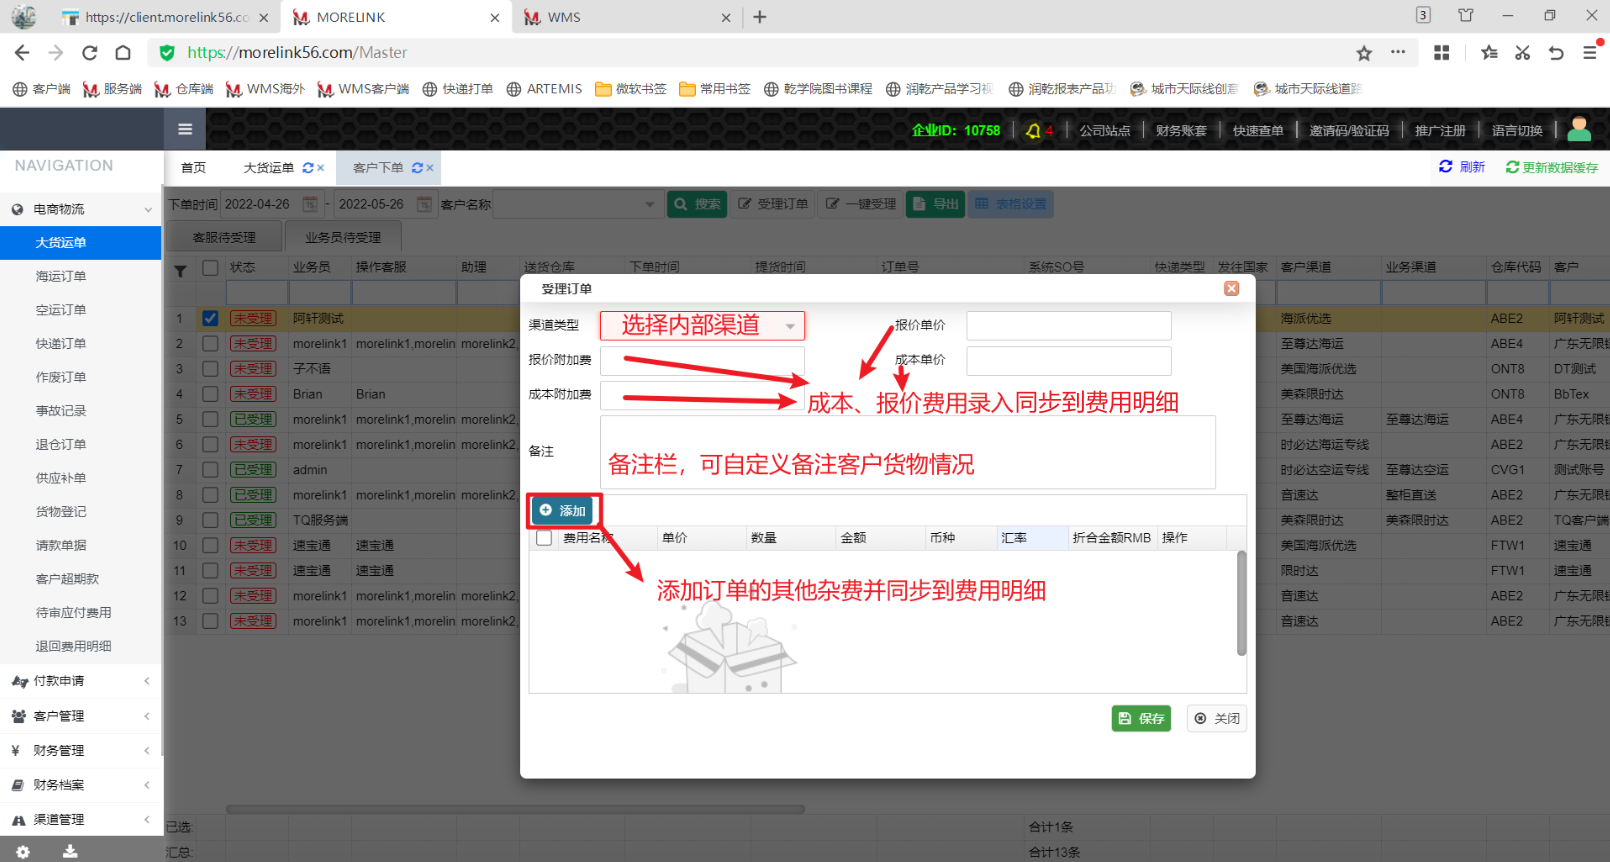The width and height of the screenshot is (1610, 862).
Task: Expand the 付款申请 sidebar menu
Action: (80, 681)
